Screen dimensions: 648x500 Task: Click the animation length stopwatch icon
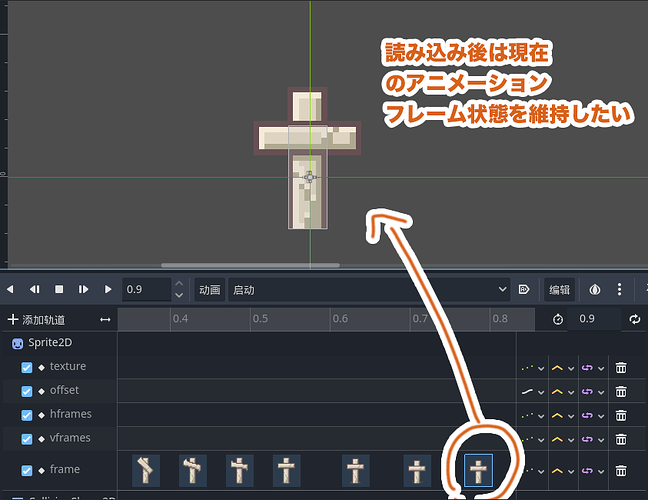pos(560,319)
